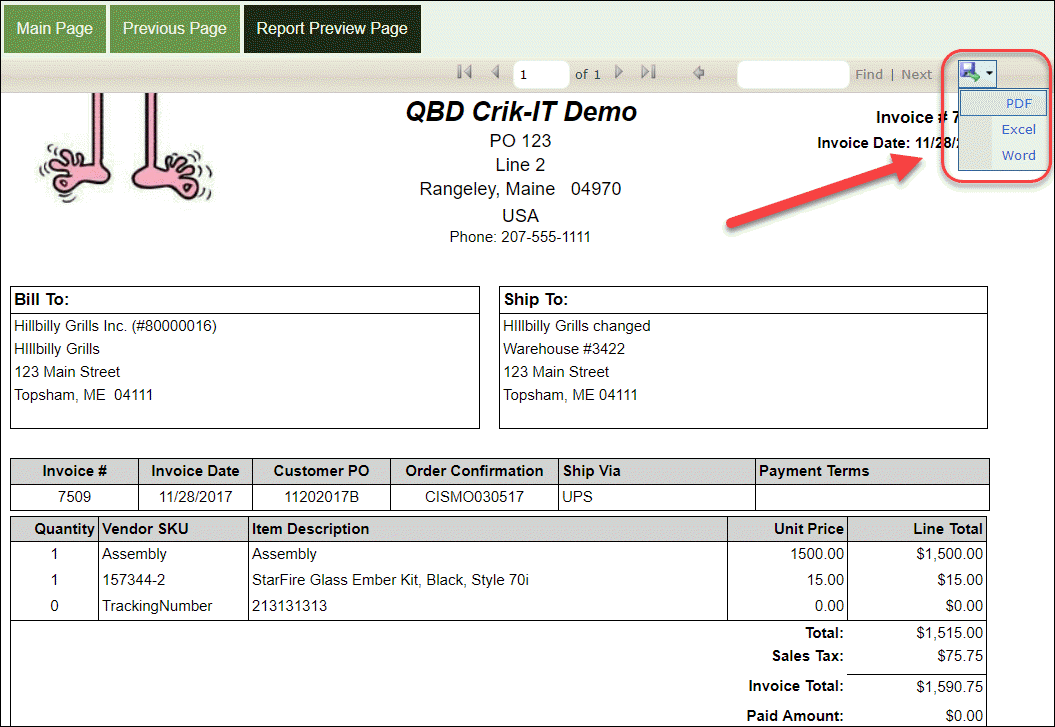
Task: Click the green export arrow icon
Action: (971, 72)
